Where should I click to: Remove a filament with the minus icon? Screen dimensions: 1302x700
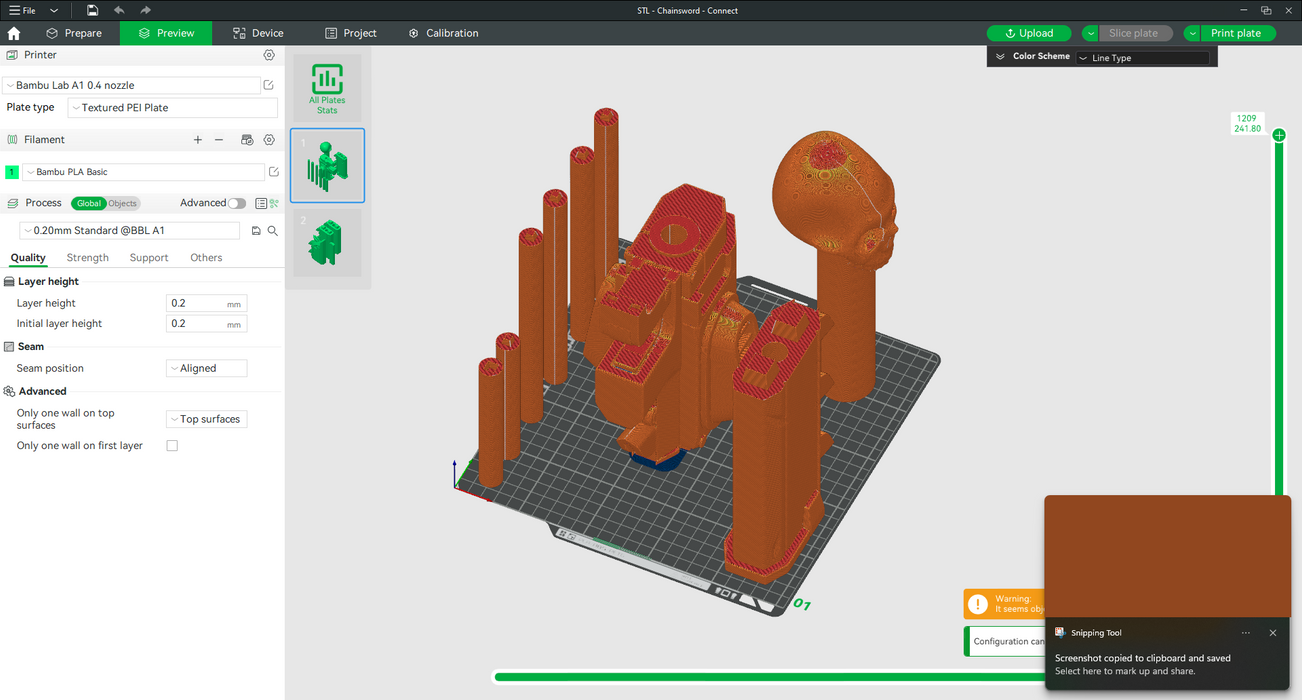coord(219,140)
